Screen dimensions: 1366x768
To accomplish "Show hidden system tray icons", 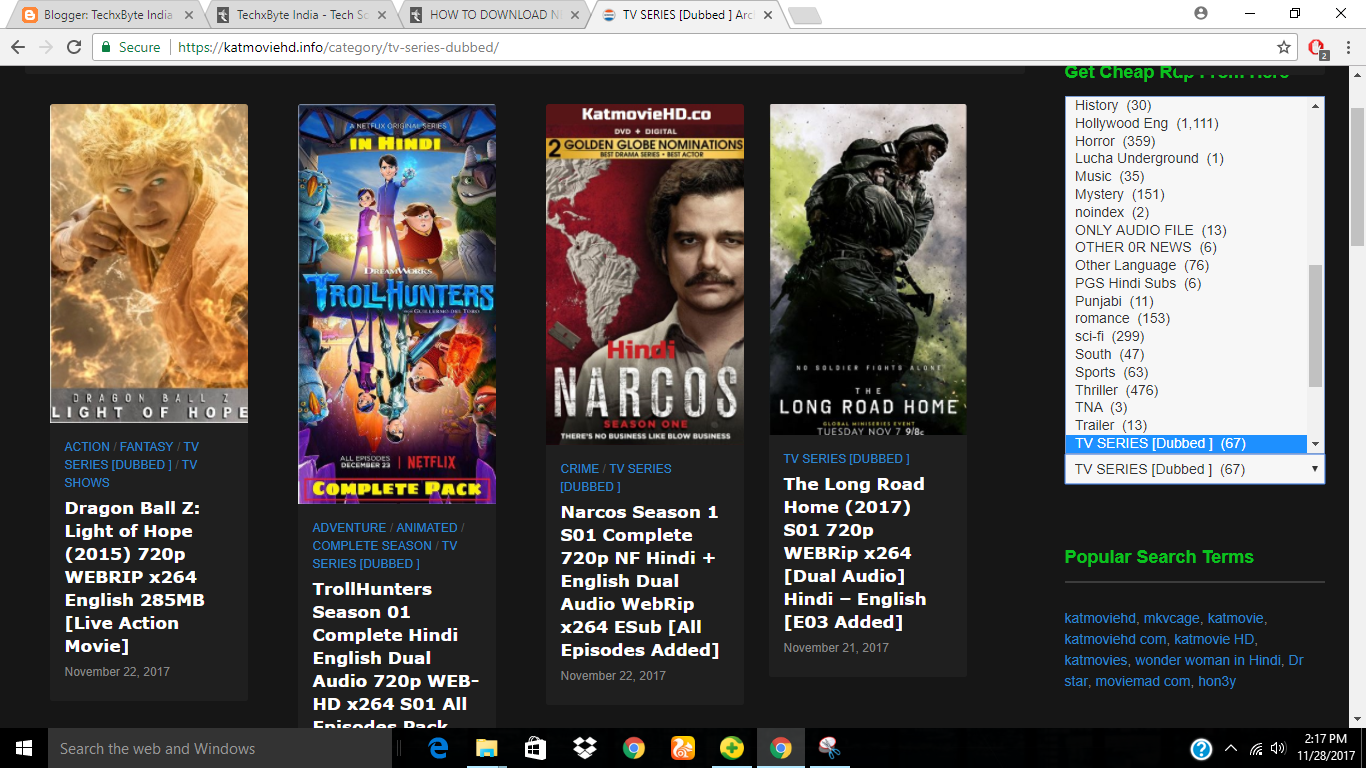I will pyautogui.click(x=1231, y=748).
